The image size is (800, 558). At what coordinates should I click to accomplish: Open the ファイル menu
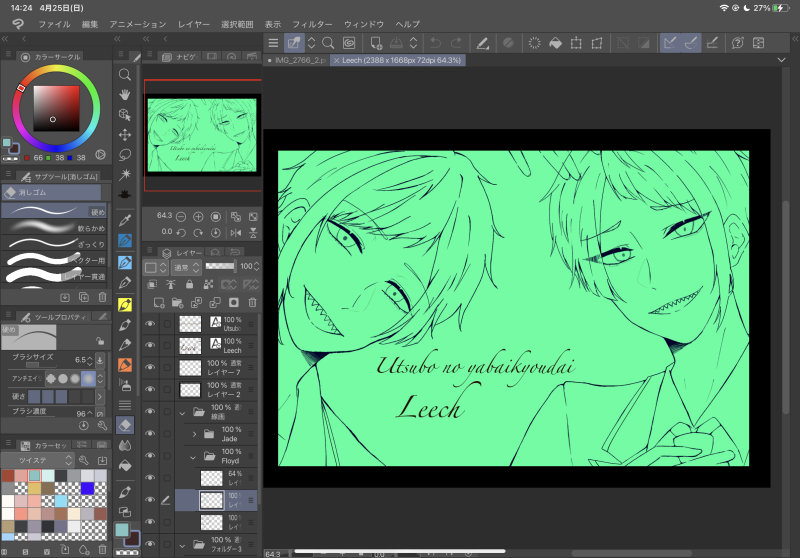click(x=54, y=24)
